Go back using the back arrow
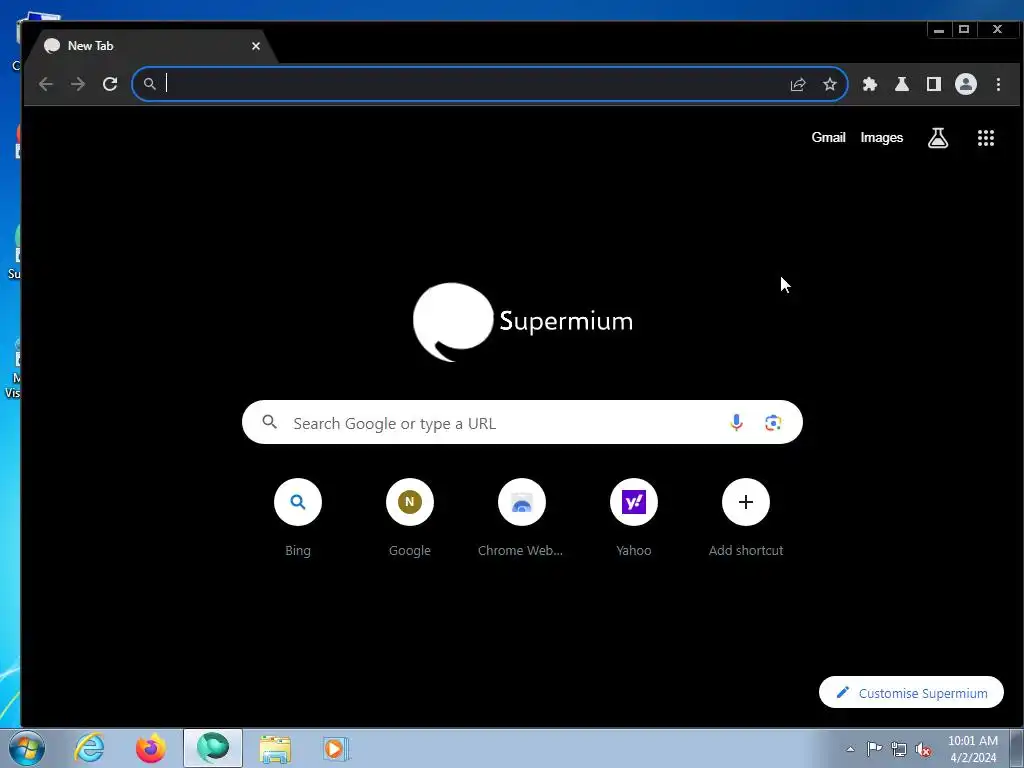The width and height of the screenshot is (1024, 768). tap(46, 84)
